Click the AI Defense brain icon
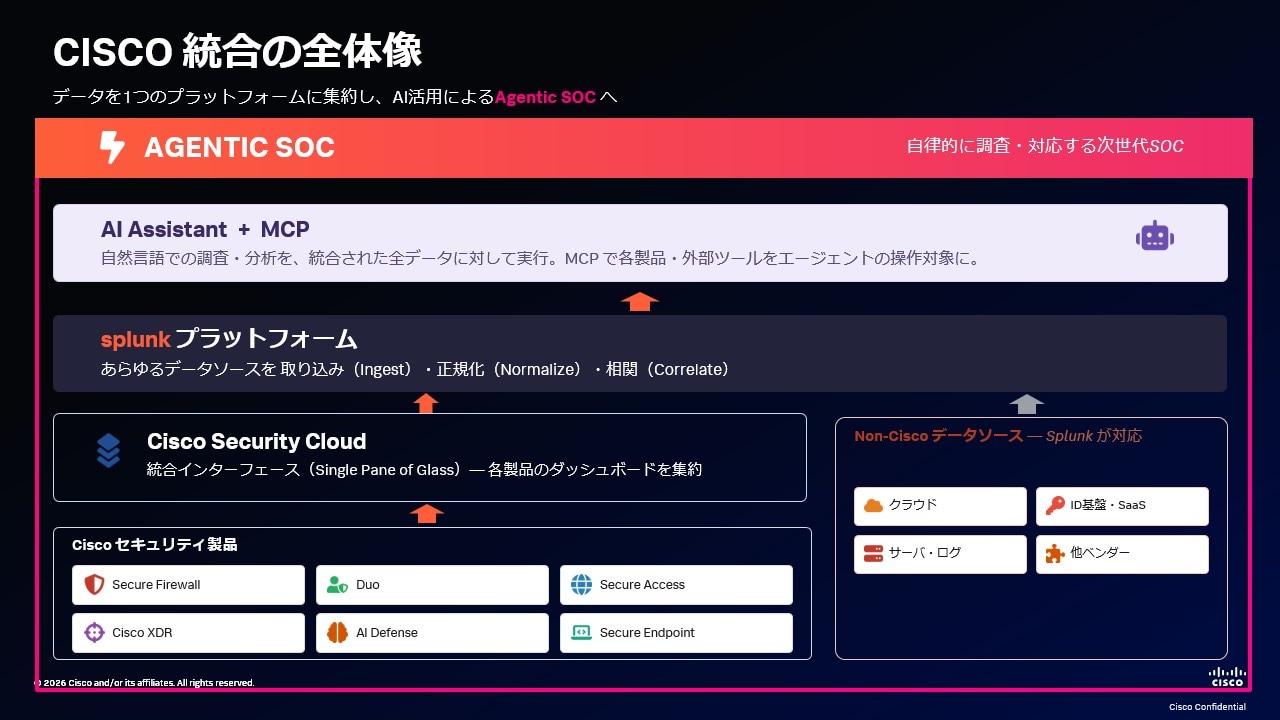The image size is (1280, 720). point(338,633)
